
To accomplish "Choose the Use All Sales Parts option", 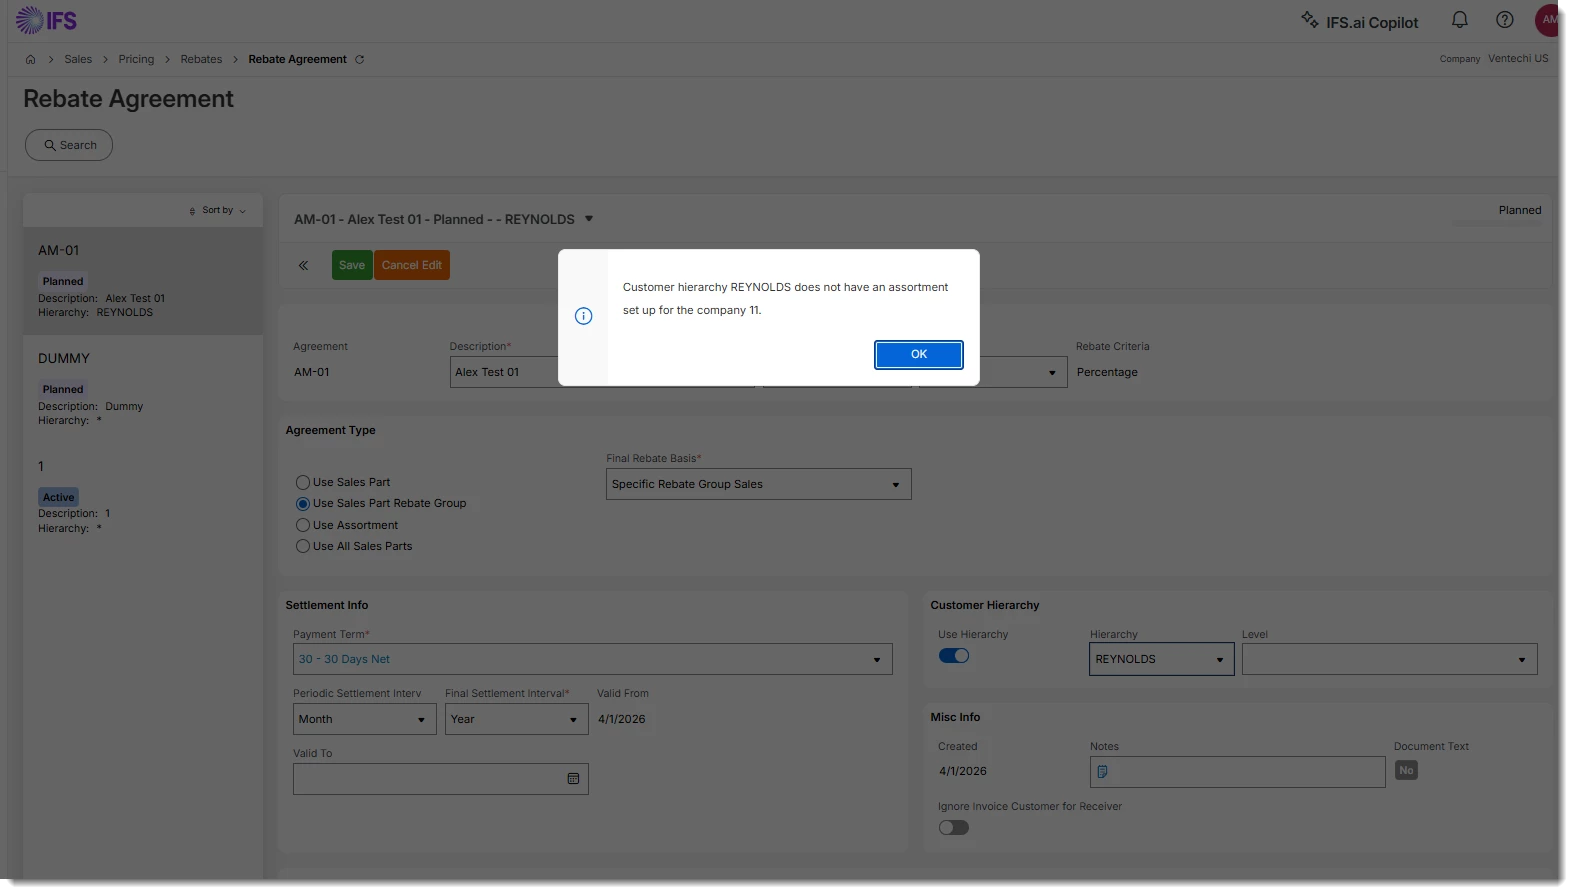I will pyautogui.click(x=302, y=546).
